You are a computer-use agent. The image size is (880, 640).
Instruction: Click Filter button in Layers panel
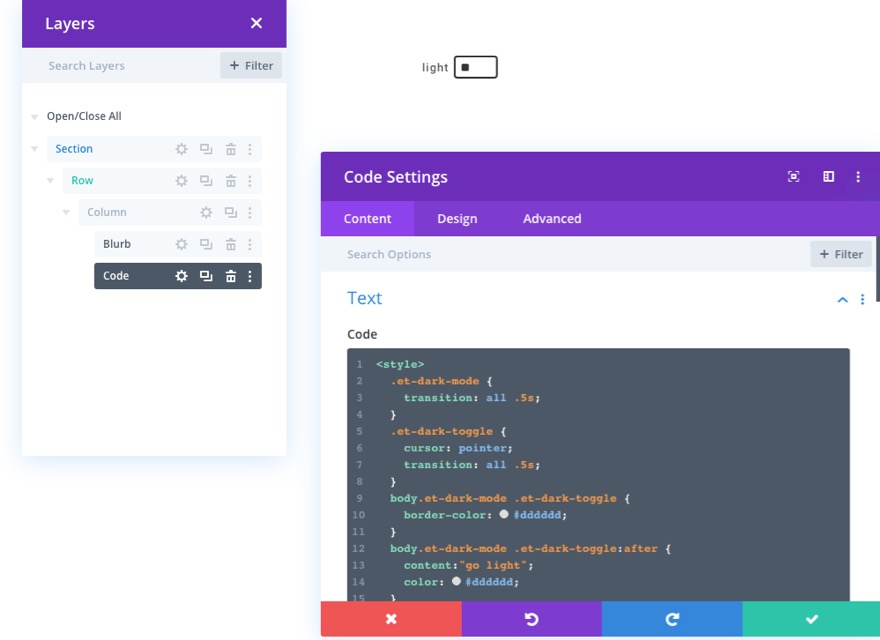[251, 66]
